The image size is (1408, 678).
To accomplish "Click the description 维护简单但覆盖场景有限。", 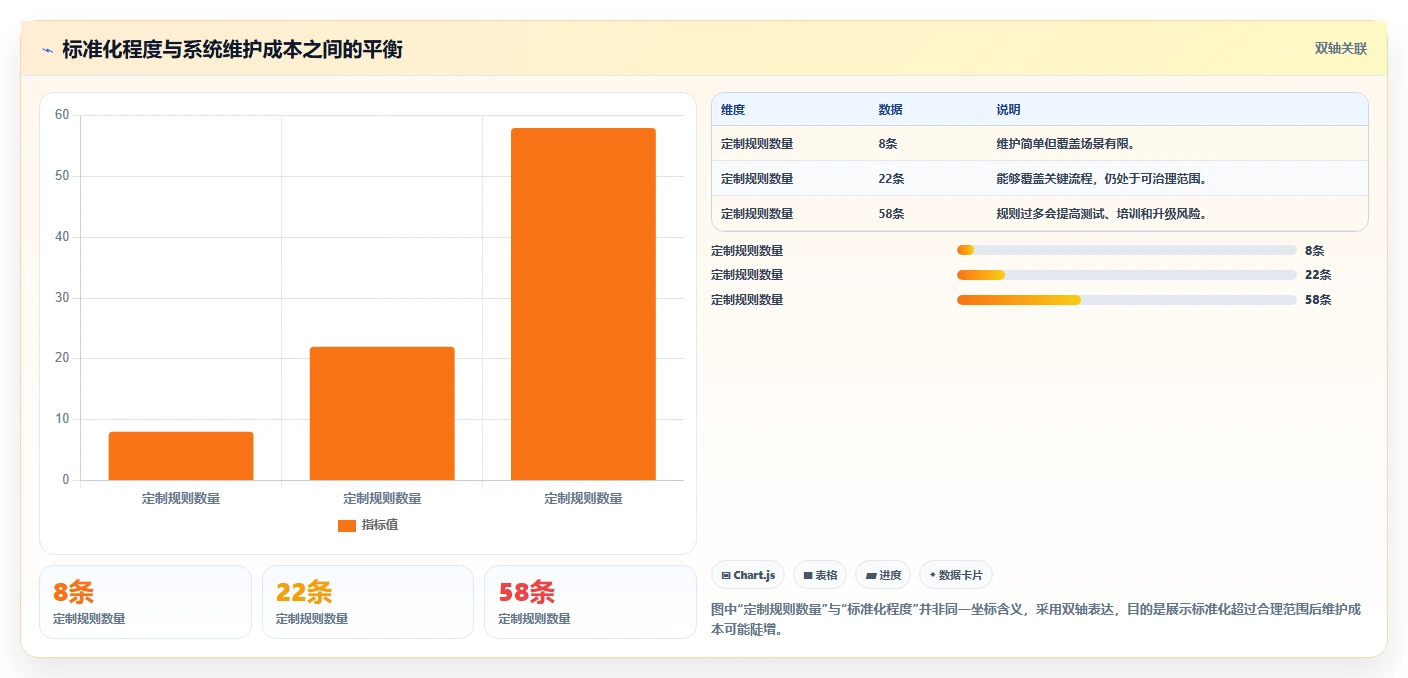I will pos(1065,144).
